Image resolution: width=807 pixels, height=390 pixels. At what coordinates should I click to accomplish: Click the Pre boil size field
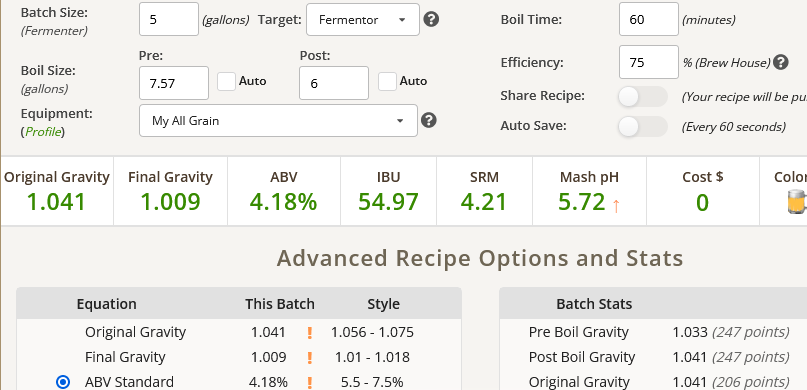pos(174,83)
